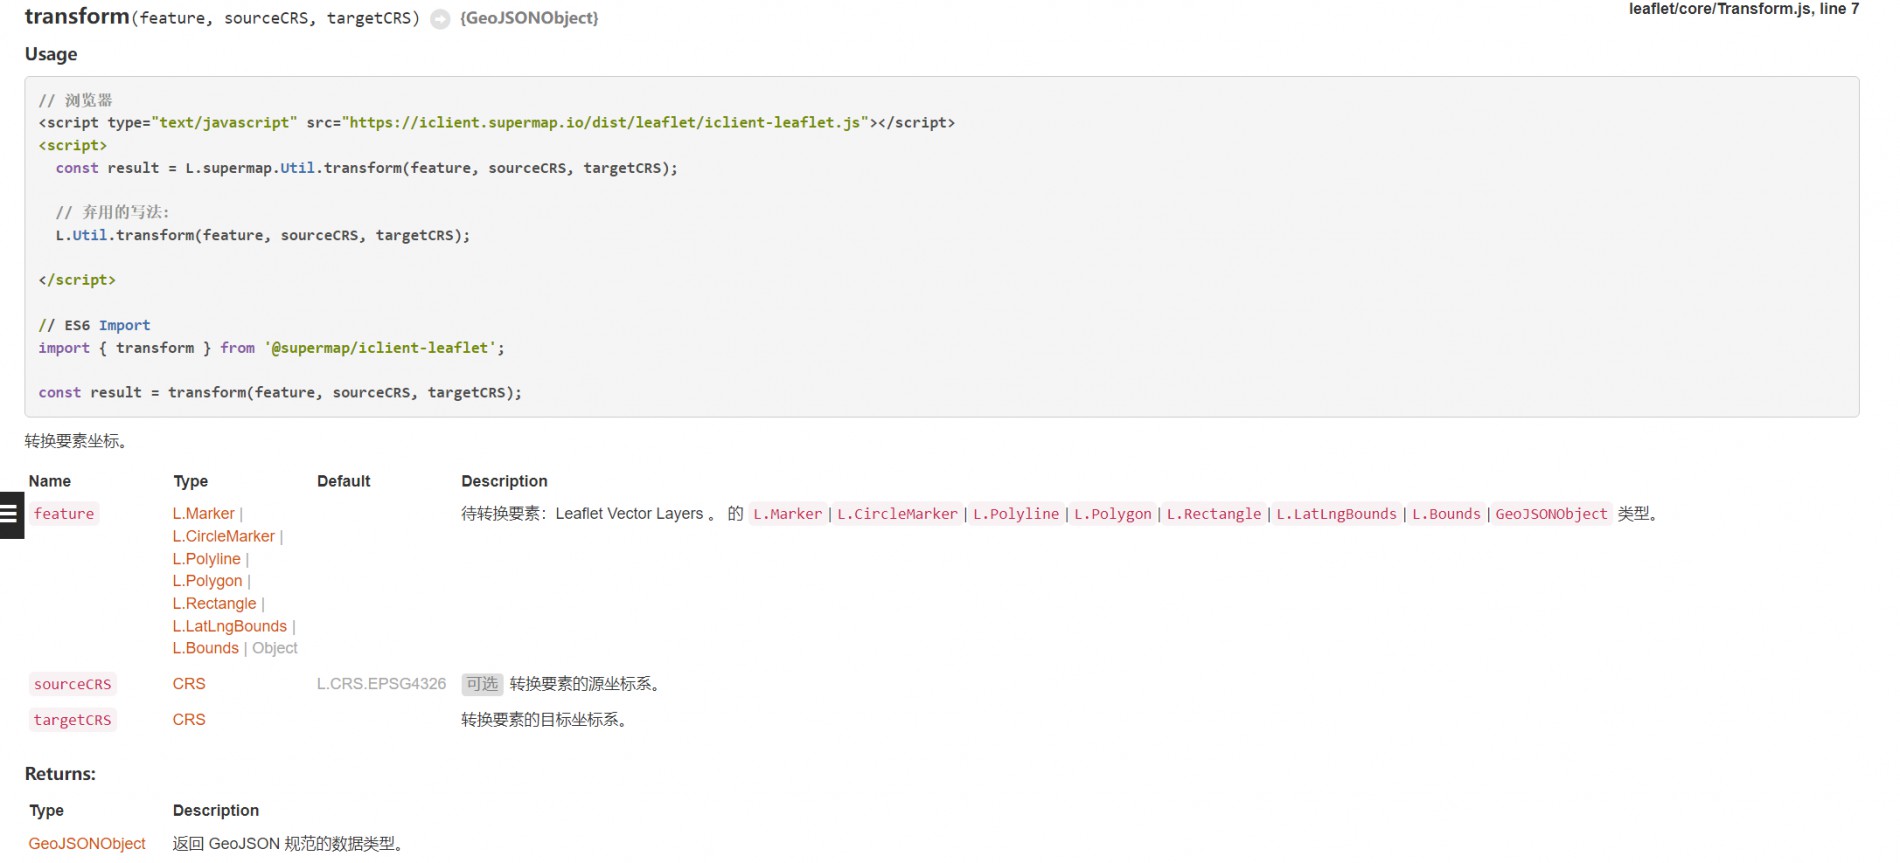Click the 返回 GeoJSON 规范的数据类型 description

[x=289, y=844]
